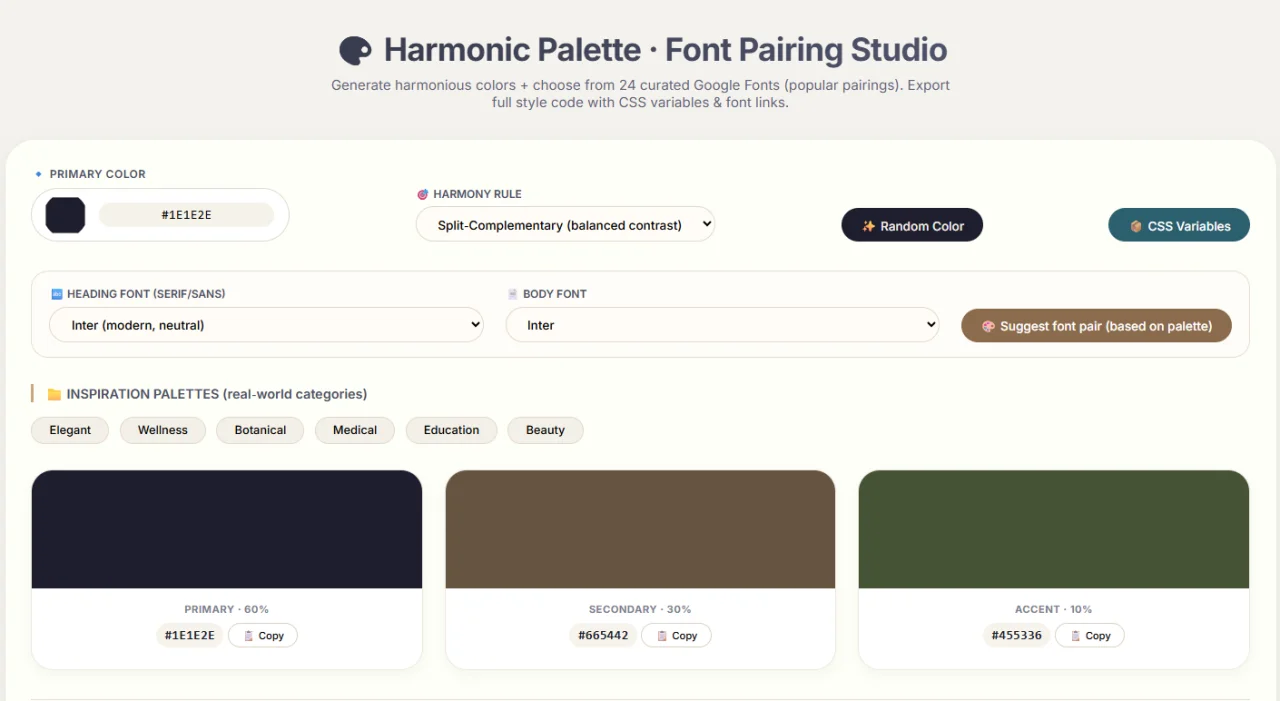Open the Harmony Rule dropdown
The width and height of the screenshot is (1280, 701).
pos(566,225)
